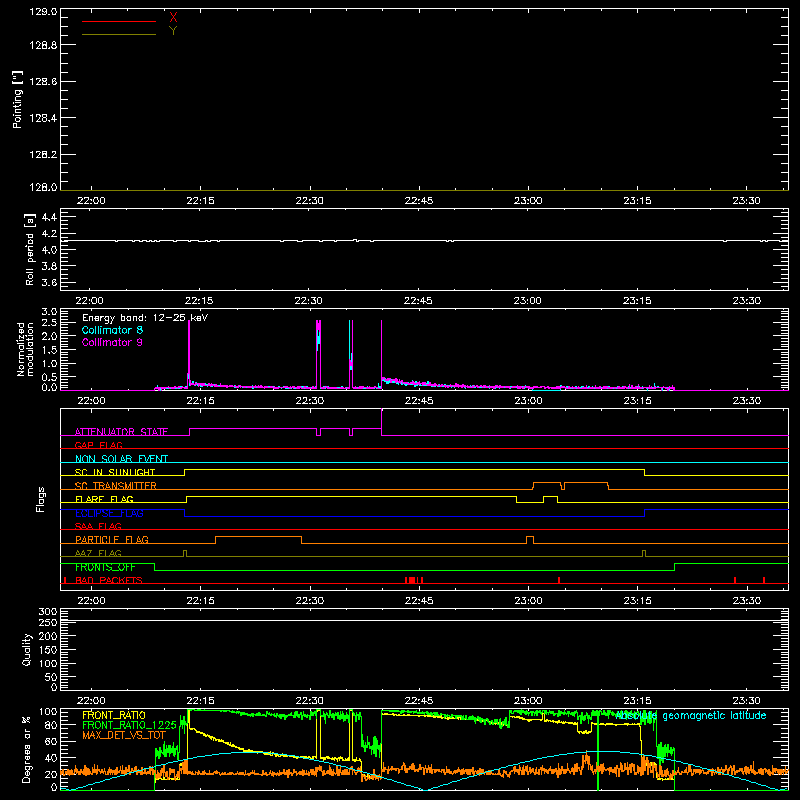Click the raised PARTICLE_FLAG segment near 22:20
Image resolution: width=800 pixels, height=800 pixels.
click(x=258, y=537)
